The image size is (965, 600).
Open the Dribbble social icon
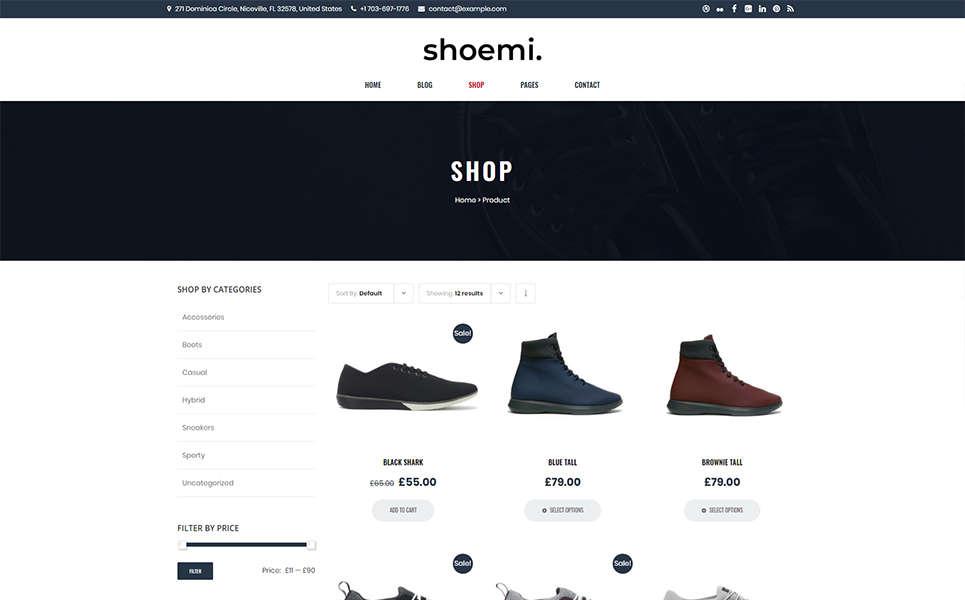[706, 9]
